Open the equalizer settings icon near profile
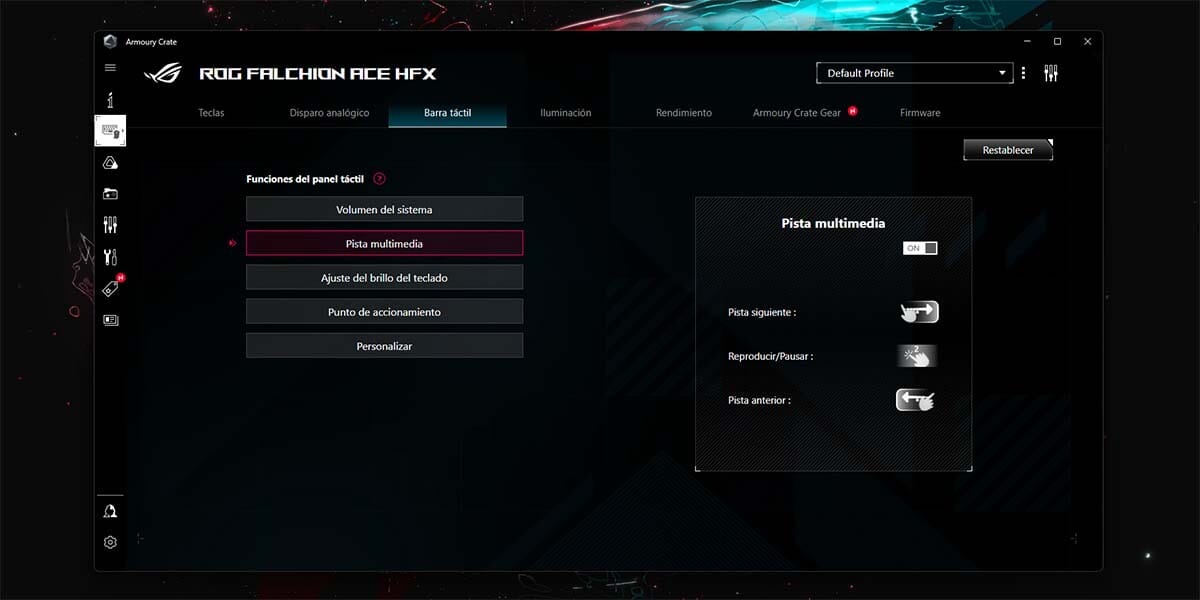Screen dimensions: 1200x600 (1050, 73)
